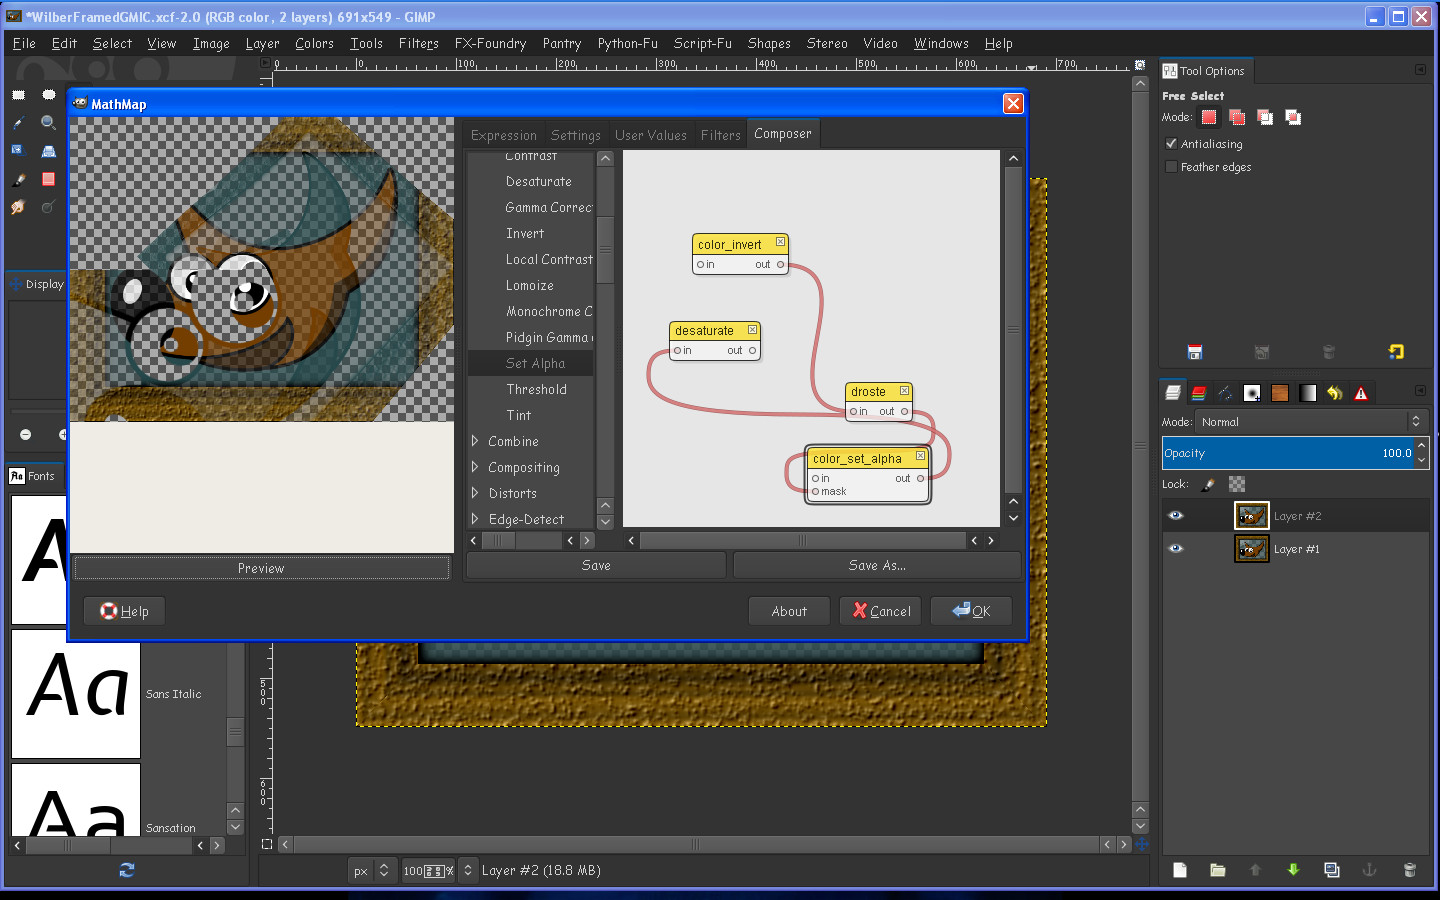Click the lock alpha channel checkerboard icon
Screen dimensions: 1440x900
[1237, 484]
